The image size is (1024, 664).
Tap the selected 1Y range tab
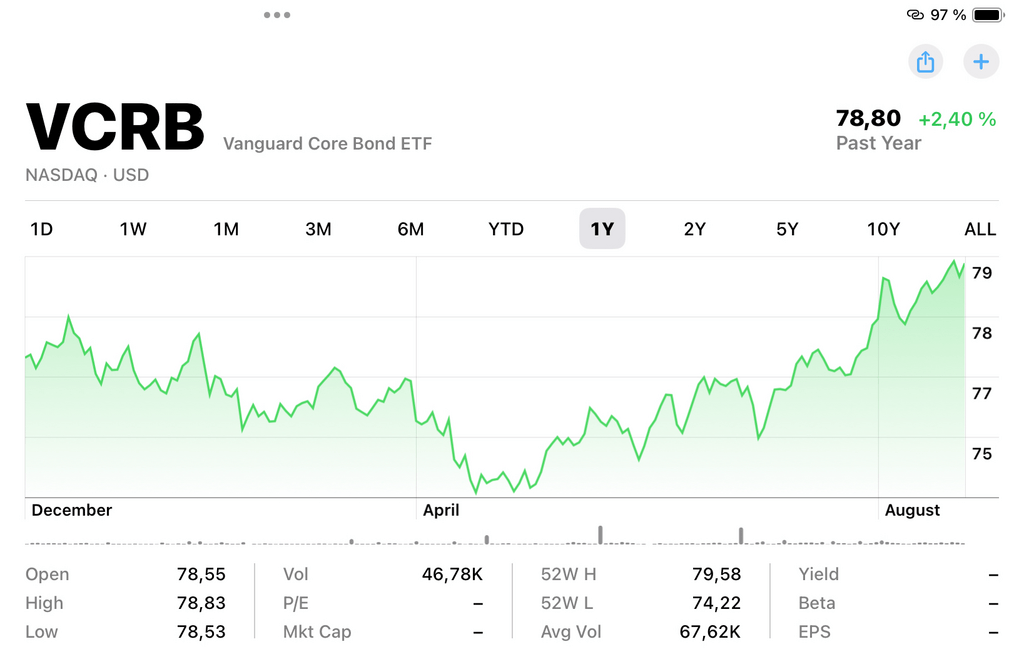pos(602,229)
